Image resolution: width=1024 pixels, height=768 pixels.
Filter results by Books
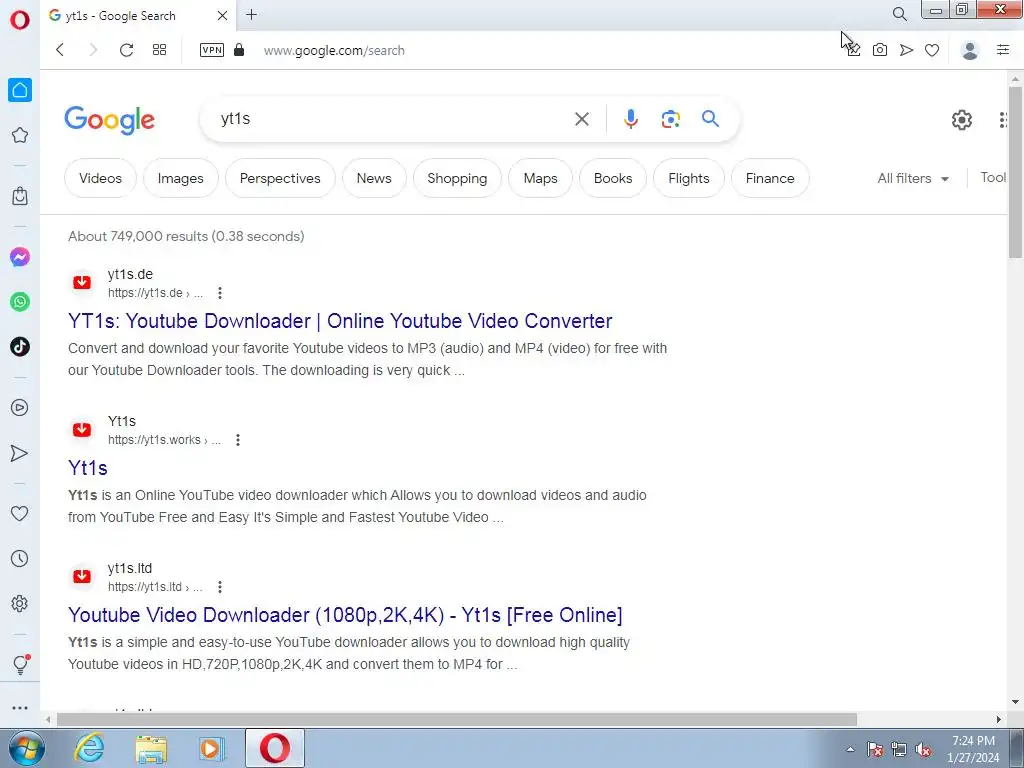coord(613,178)
